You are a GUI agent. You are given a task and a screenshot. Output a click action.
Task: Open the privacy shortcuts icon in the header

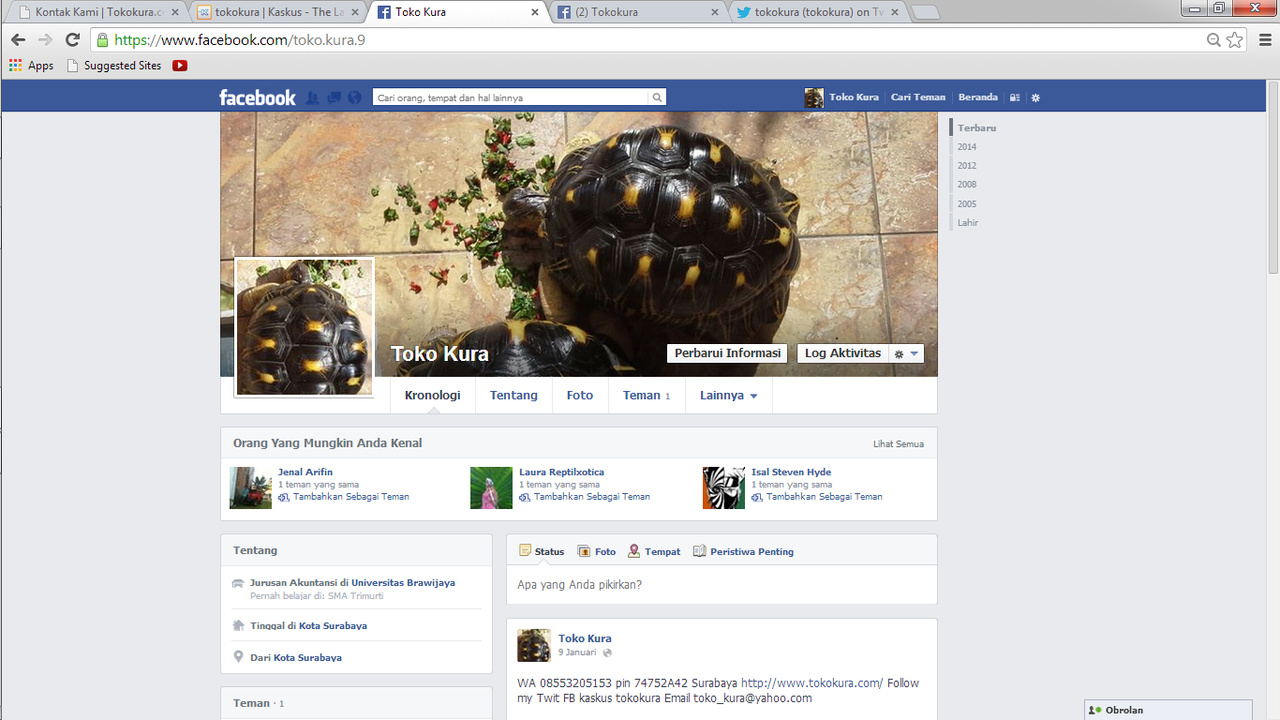pos(1015,97)
